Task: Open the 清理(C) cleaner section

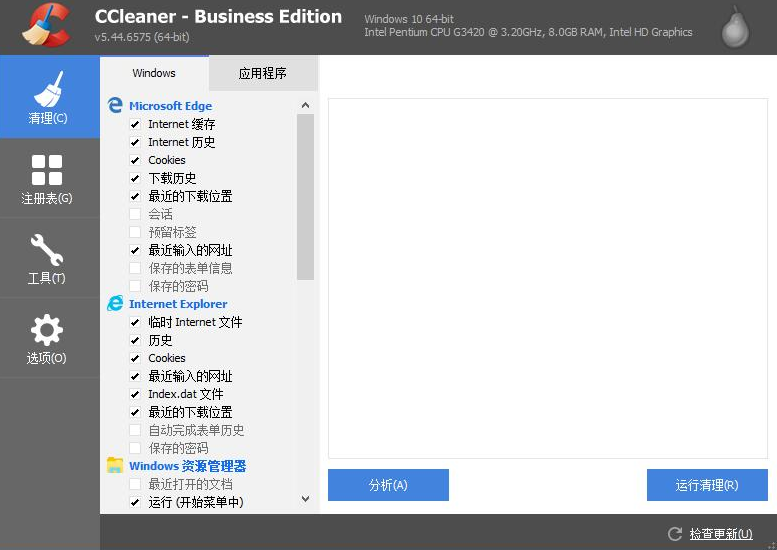Action: [50, 97]
